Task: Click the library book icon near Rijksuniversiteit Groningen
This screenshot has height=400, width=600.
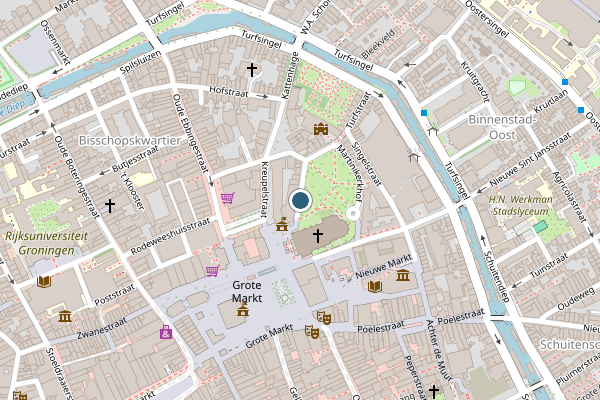Action: [44, 282]
